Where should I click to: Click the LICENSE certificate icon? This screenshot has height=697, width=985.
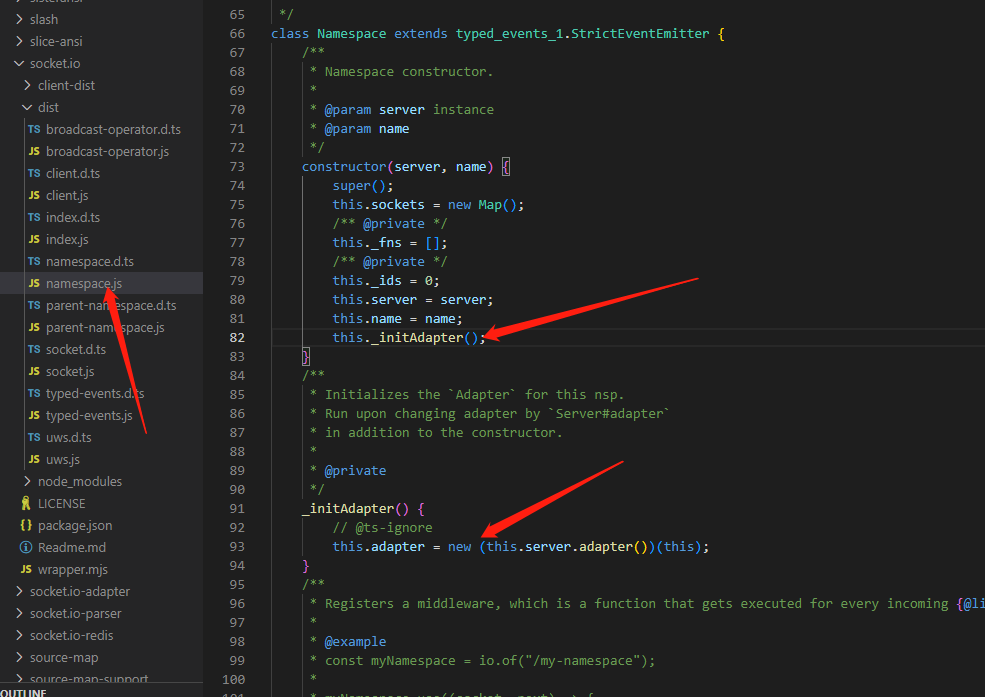[x=28, y=503]
